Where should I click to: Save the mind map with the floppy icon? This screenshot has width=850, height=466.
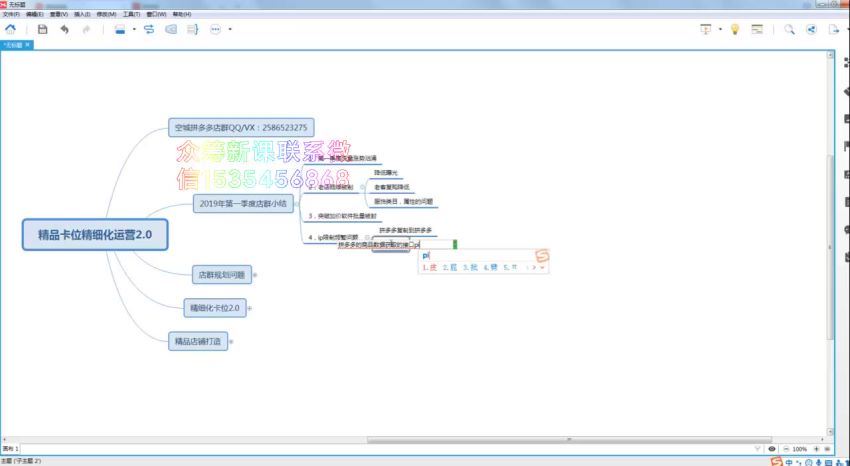(x=42, y=29)
